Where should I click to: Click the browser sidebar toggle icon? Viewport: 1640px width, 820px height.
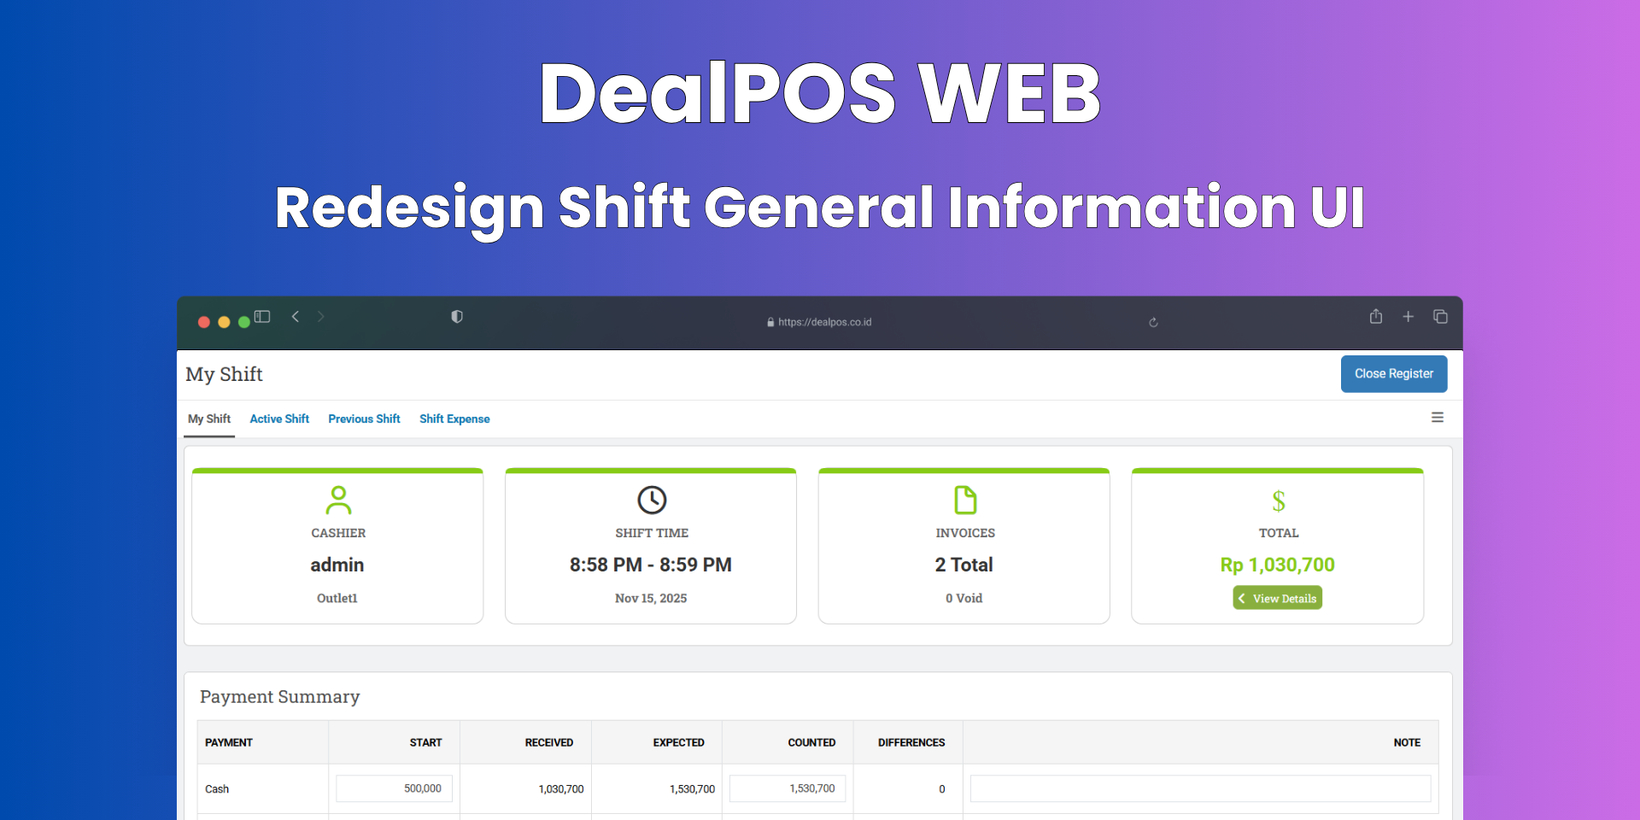[x=262, y=317]
